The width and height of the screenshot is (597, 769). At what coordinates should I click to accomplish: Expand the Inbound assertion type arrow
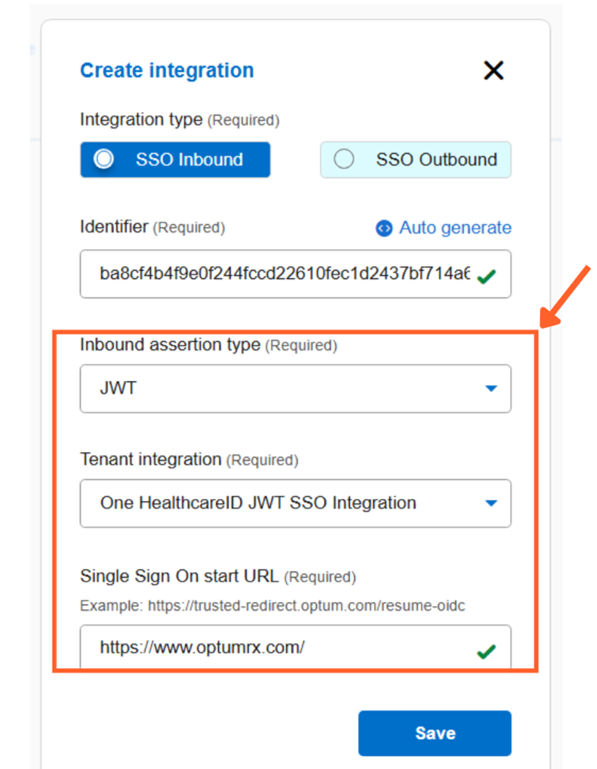tap(491, 388)
